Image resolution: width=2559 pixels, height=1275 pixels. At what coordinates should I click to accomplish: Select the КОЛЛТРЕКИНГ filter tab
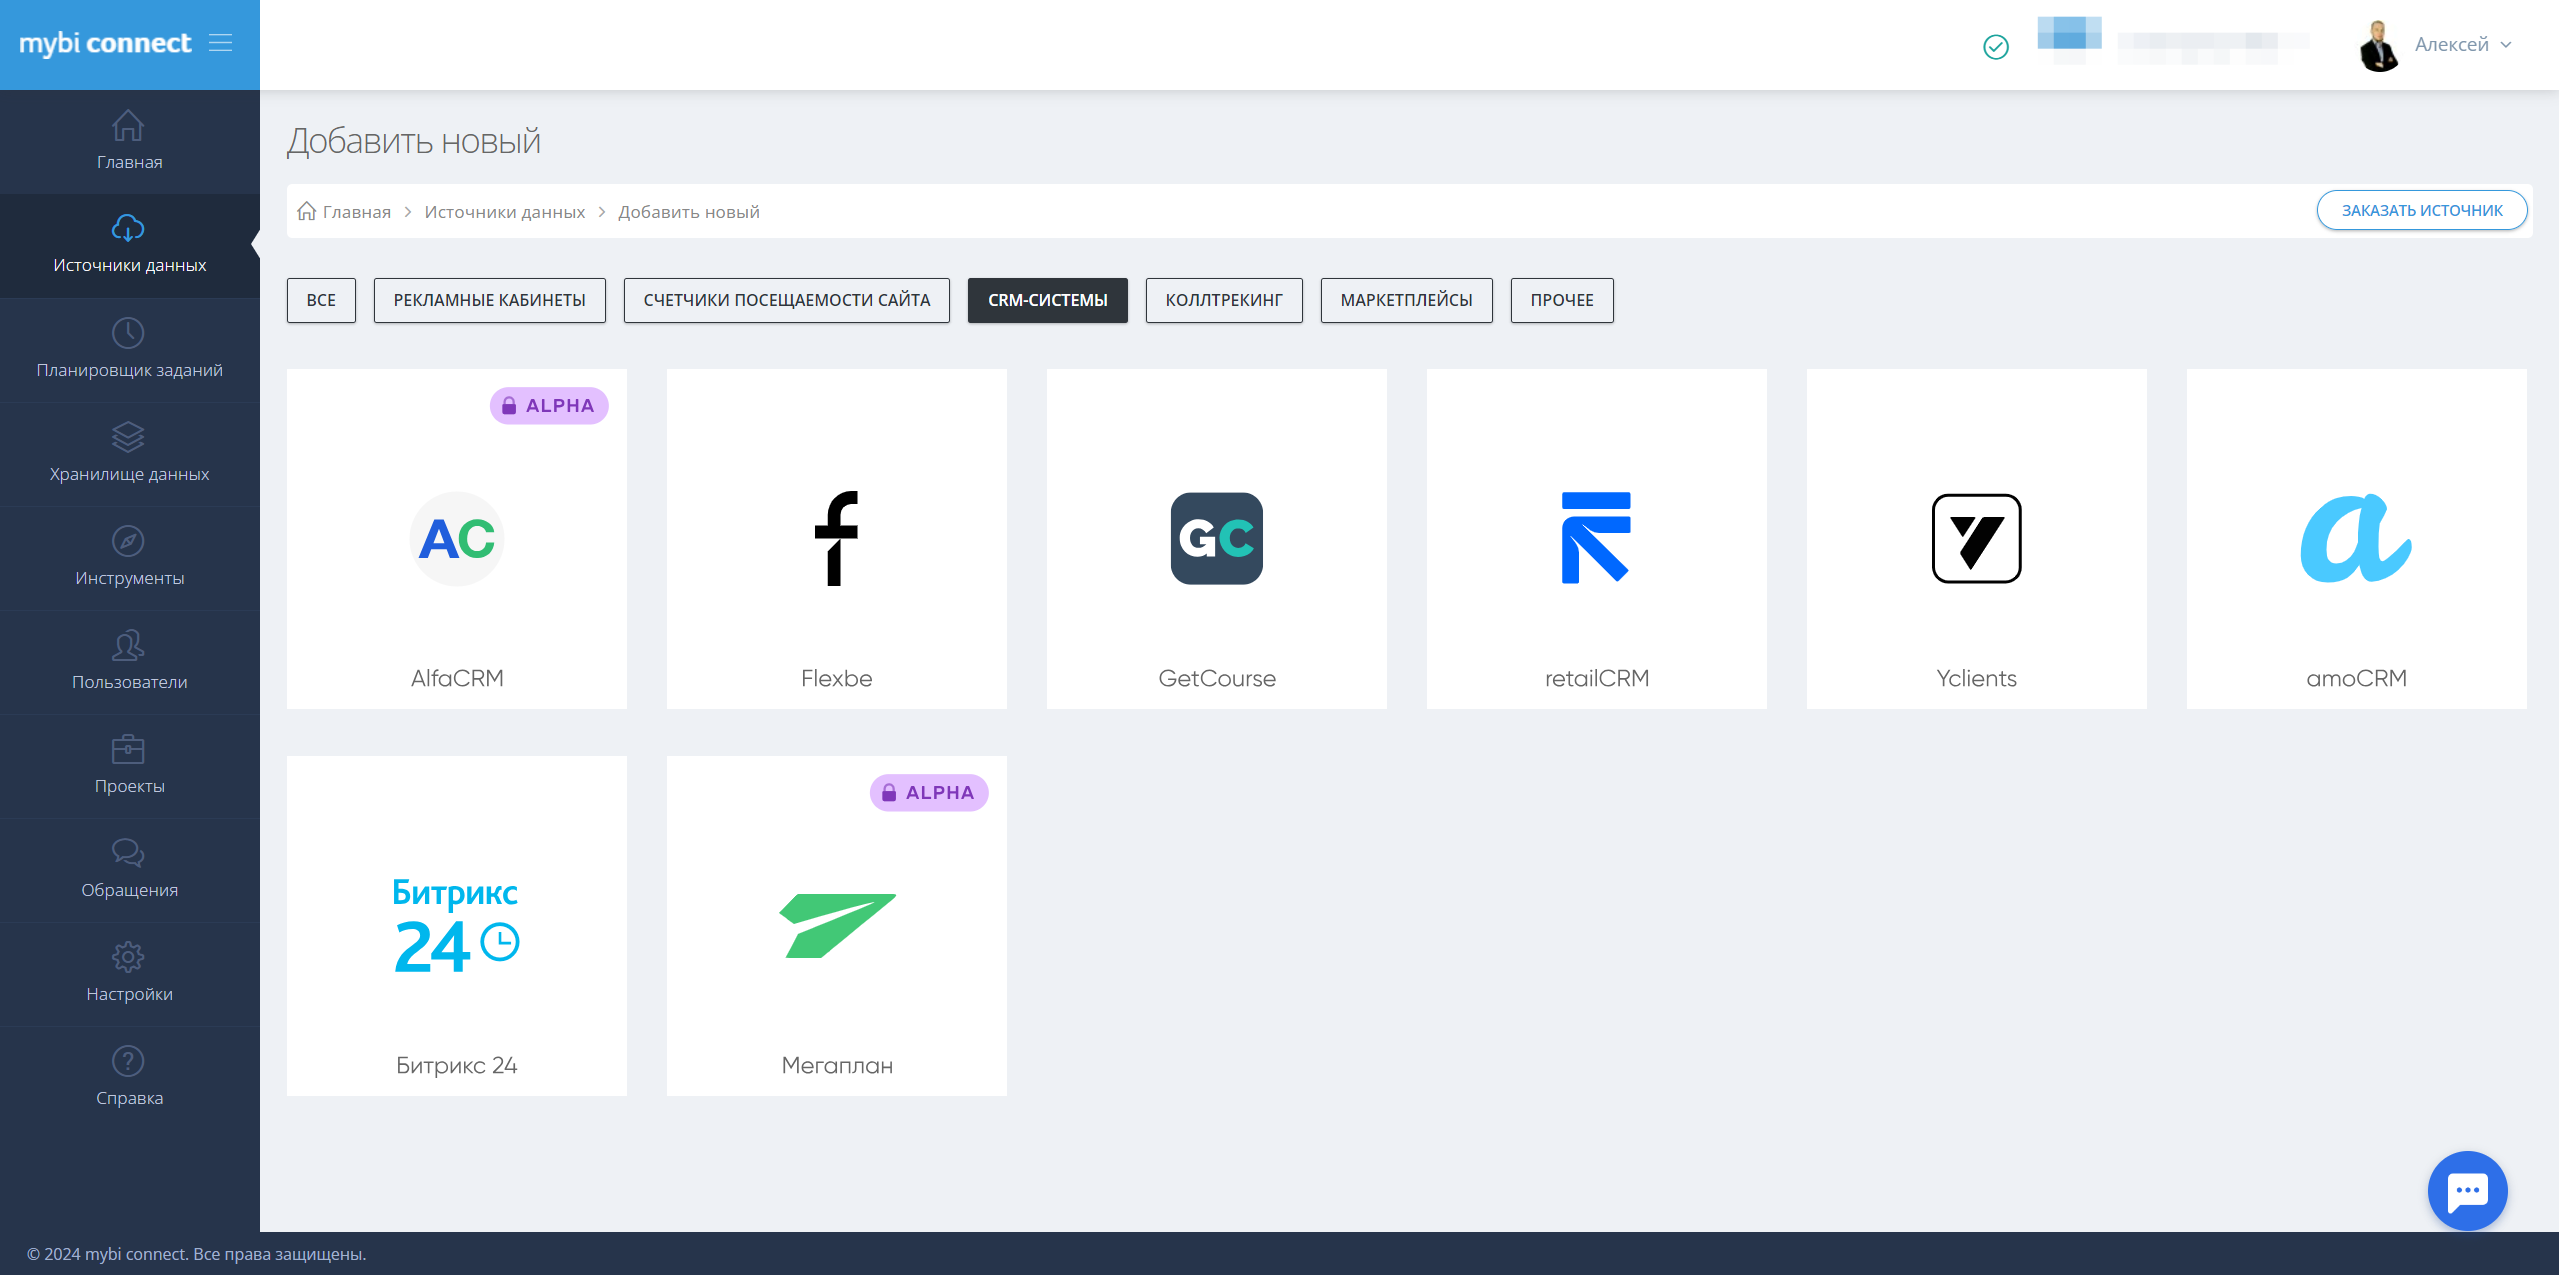point(1223,300)
